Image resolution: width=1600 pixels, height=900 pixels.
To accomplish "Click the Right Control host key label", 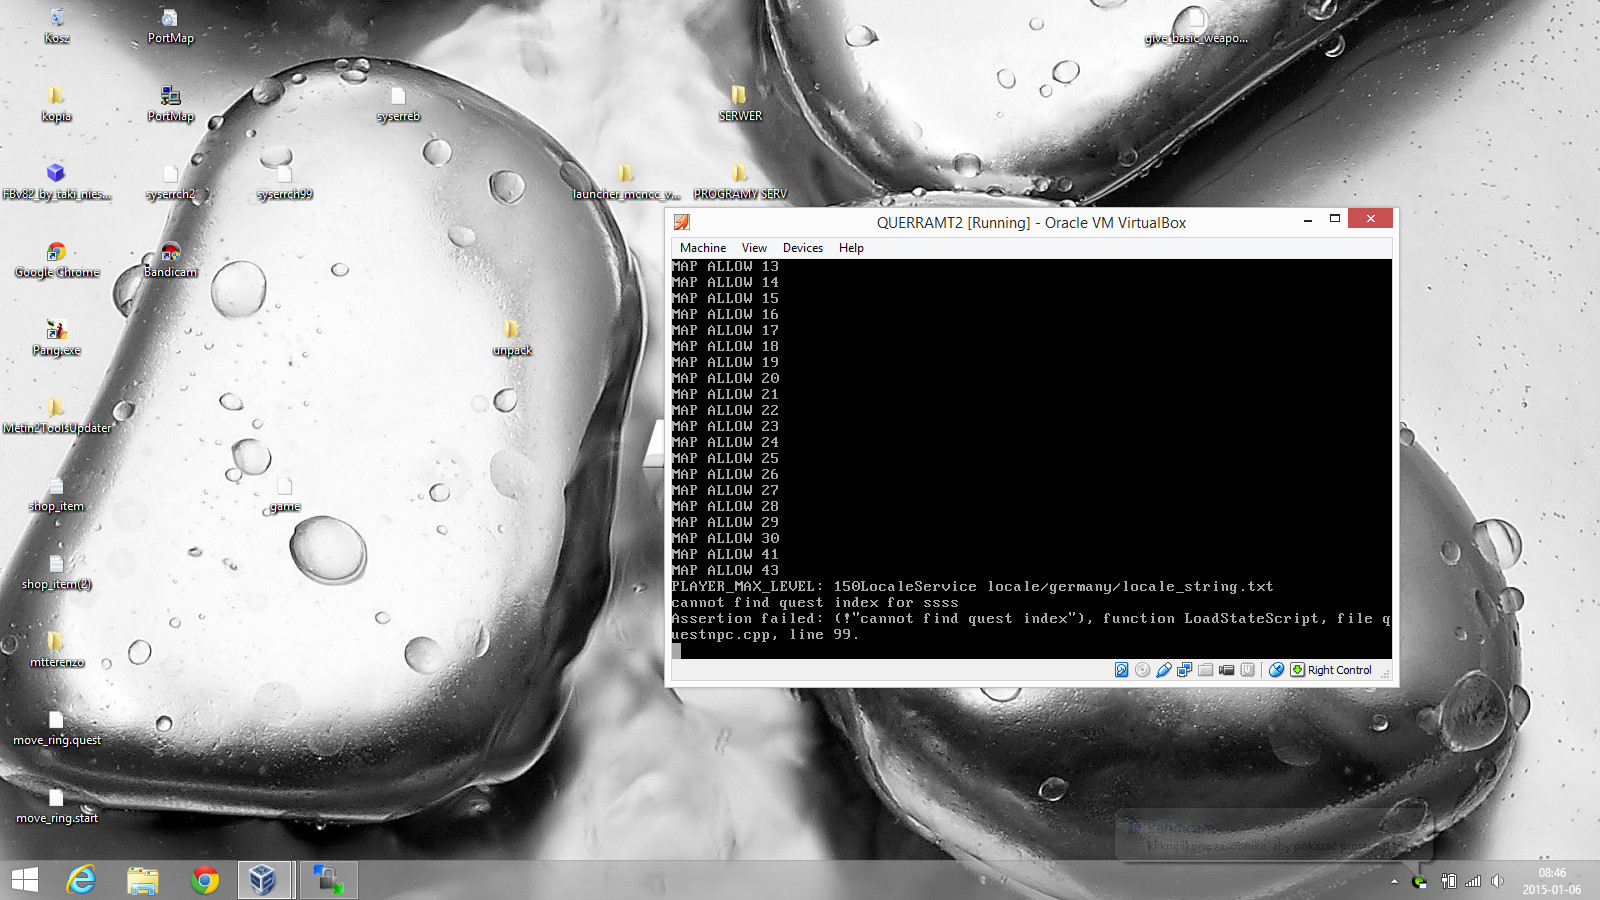I will coord(1340,670).
